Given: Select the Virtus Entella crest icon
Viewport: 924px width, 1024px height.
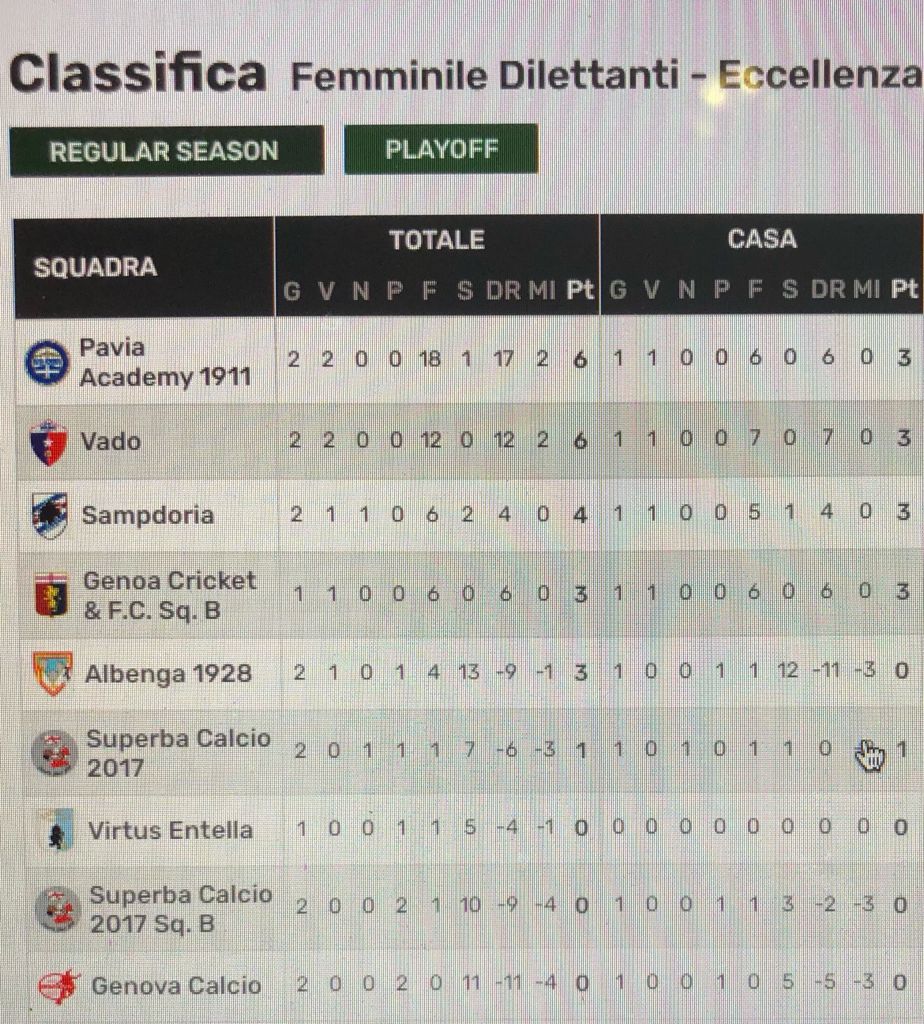Looking at the screenshot, I should click(57, 829).
